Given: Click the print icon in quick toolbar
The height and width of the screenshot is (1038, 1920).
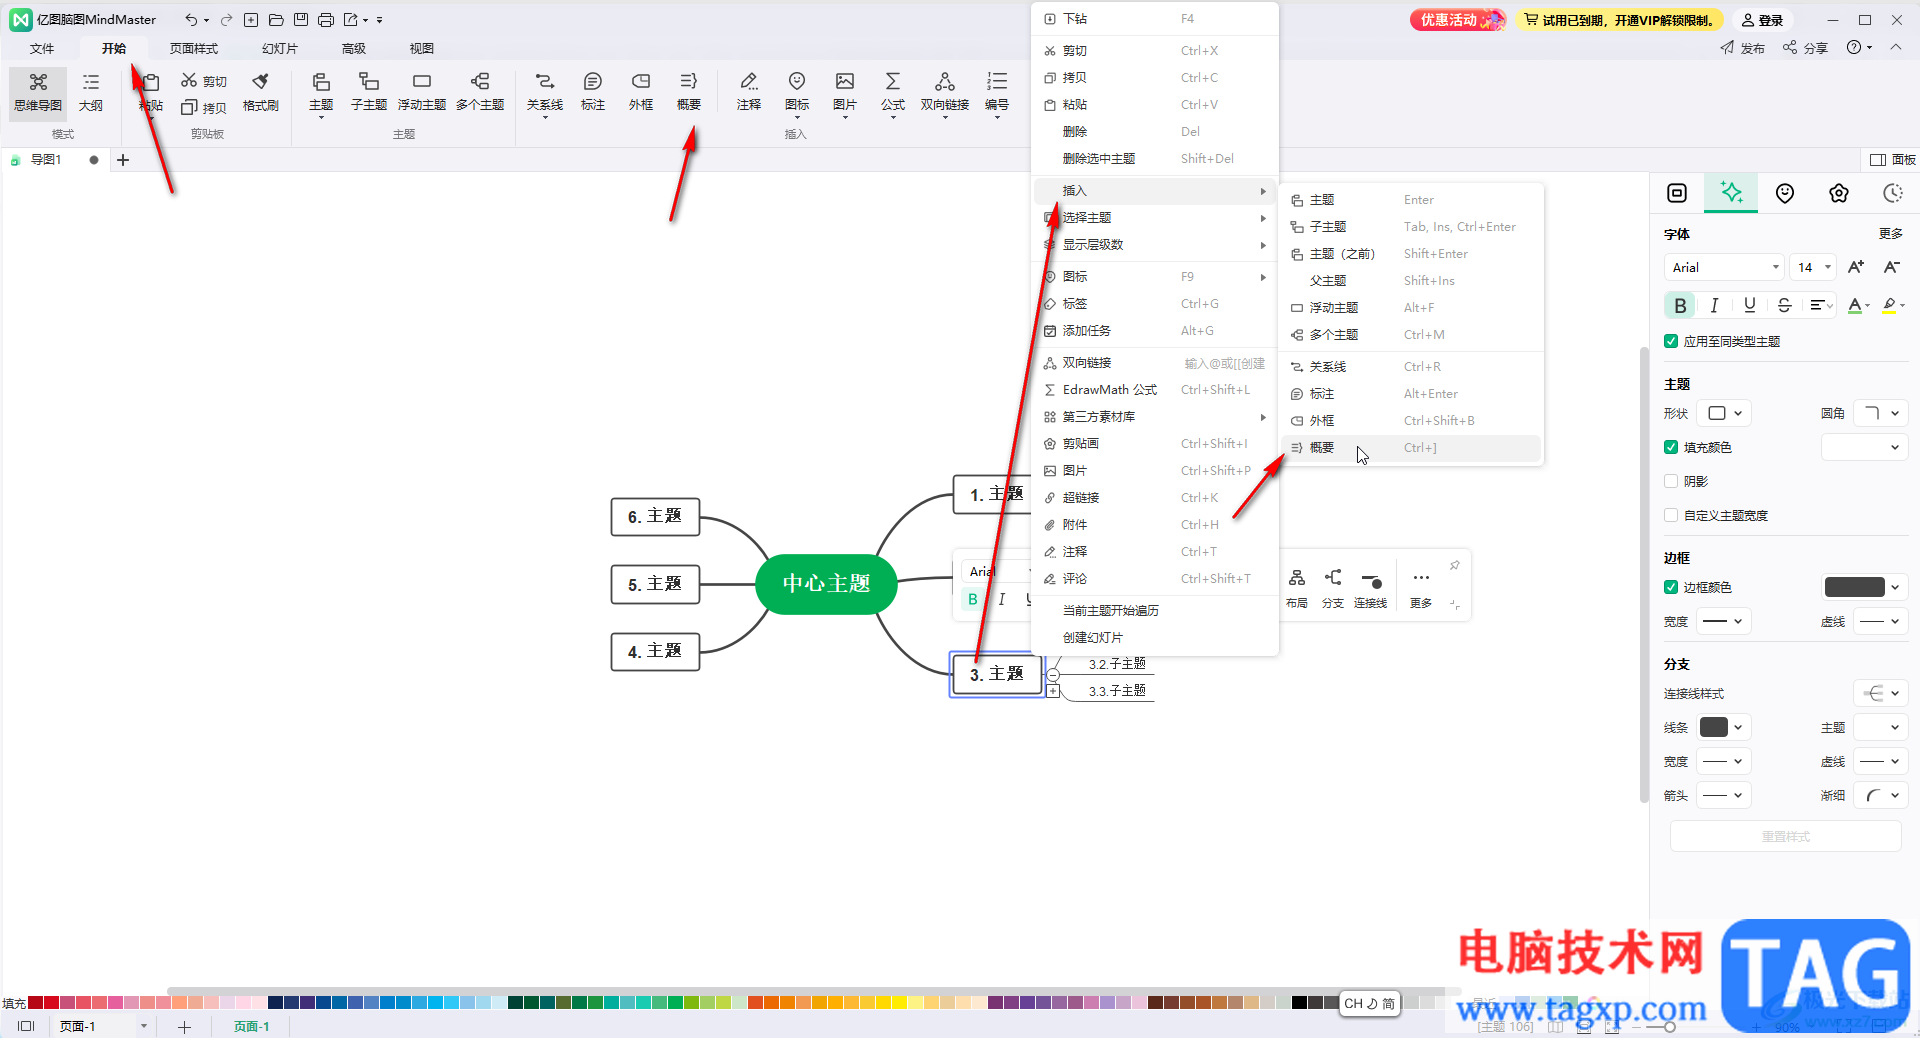Looking at the screenshot, I should tap(326, 20).
